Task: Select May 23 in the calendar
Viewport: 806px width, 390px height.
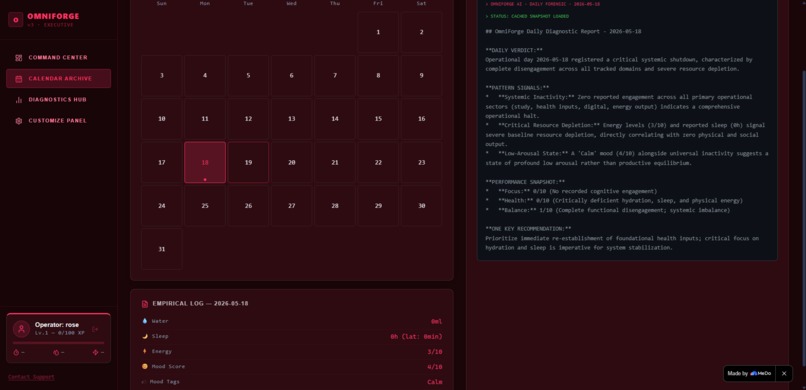Action: 422,162
